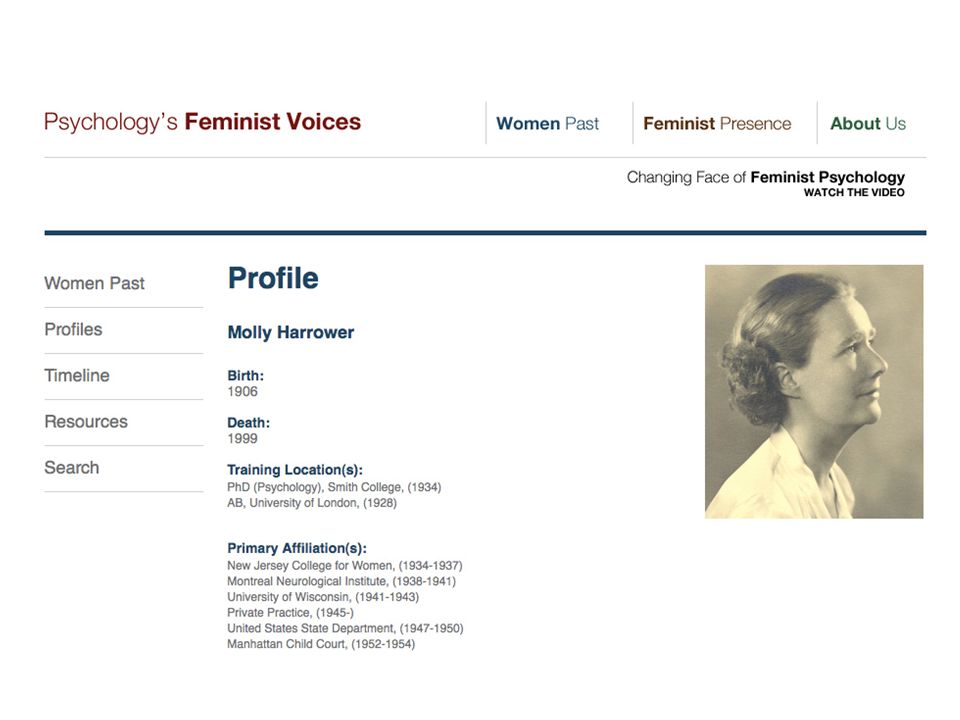Open Search in the sidebar menu
Image resolution: width=960 pixels, height=720 pixels.
click(x=72, y=468)
